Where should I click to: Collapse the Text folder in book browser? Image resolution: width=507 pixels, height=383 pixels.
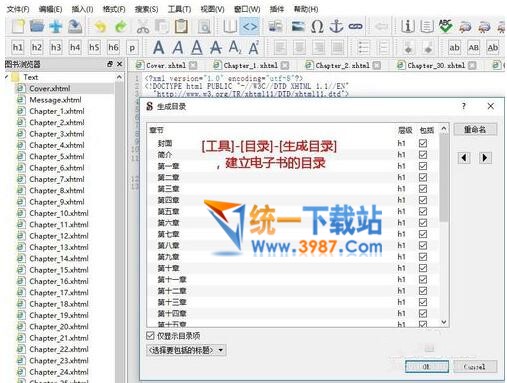7,77
